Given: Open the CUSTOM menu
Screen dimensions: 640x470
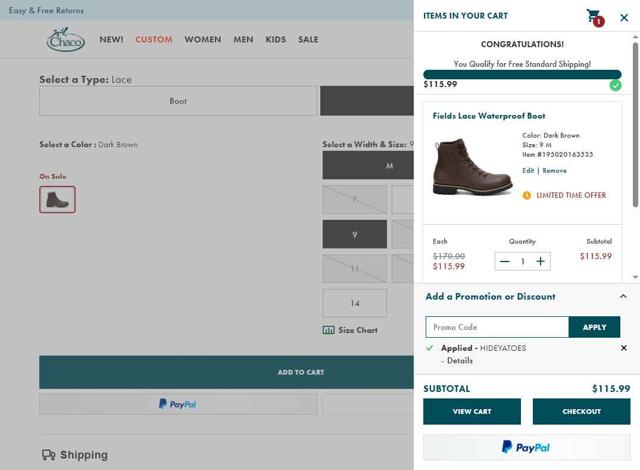Looking at the screenshot, I should pyautogui.click(x=153, y=40).
